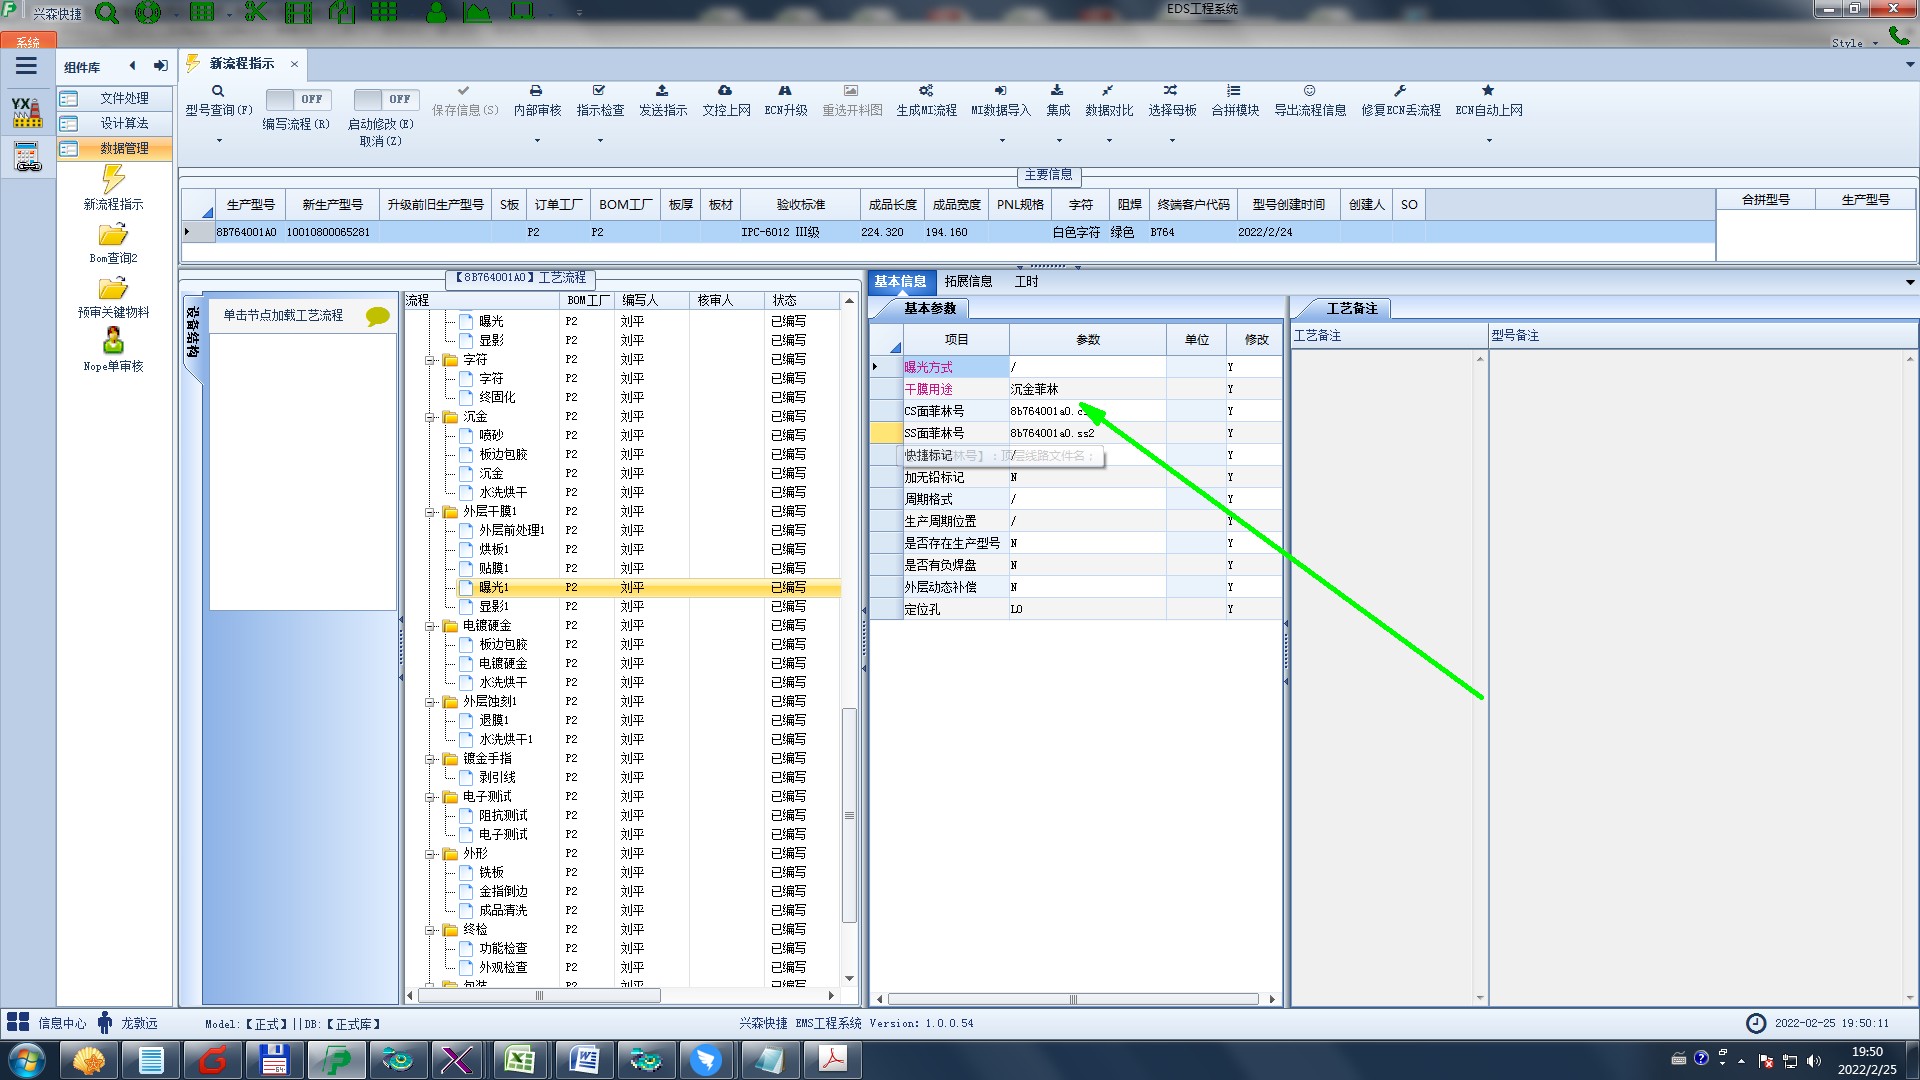
Task: Click the 集成 download icon
Action: [1057, 90]
